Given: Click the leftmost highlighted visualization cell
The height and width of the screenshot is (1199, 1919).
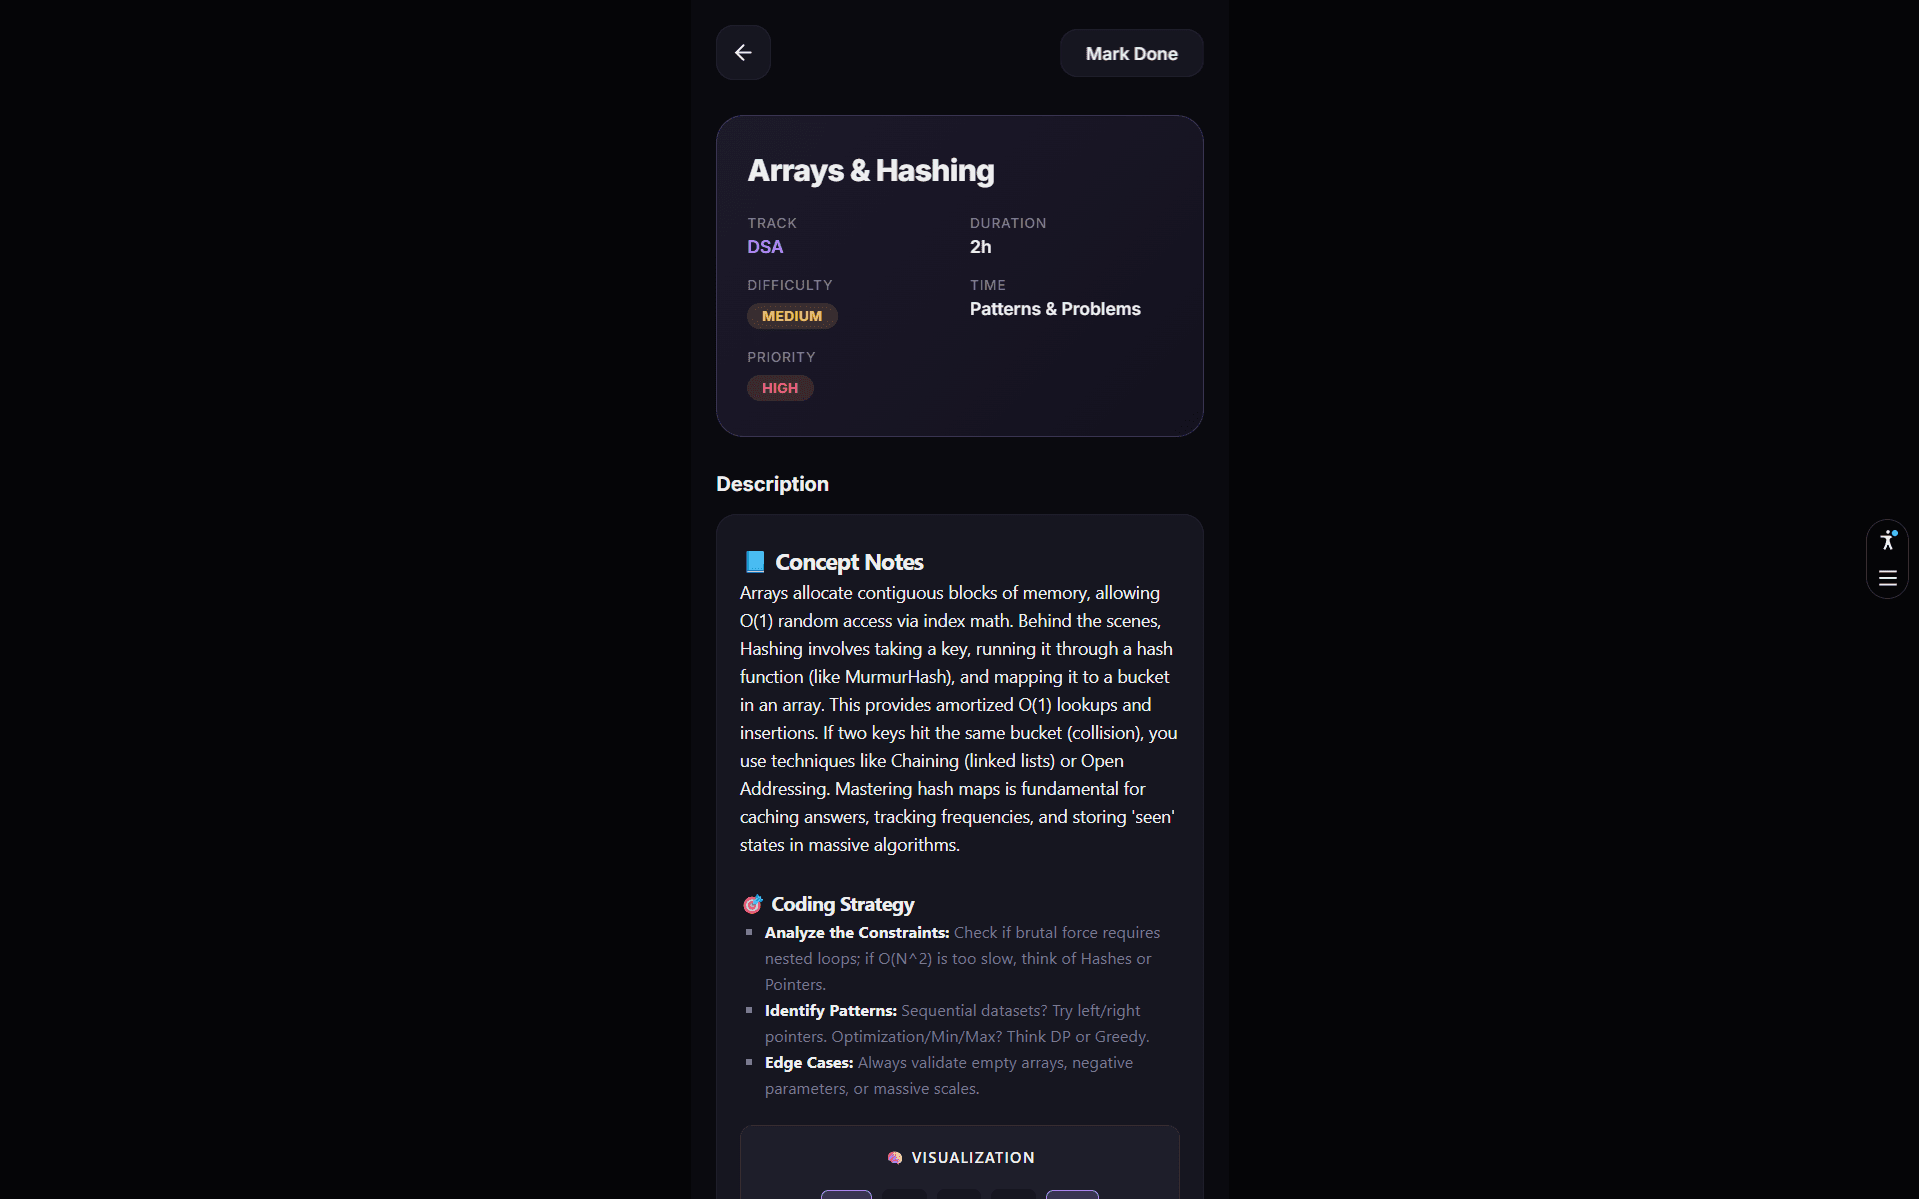Looking at the screenshot, I should pyautogui.click(x=846, y=1194).
